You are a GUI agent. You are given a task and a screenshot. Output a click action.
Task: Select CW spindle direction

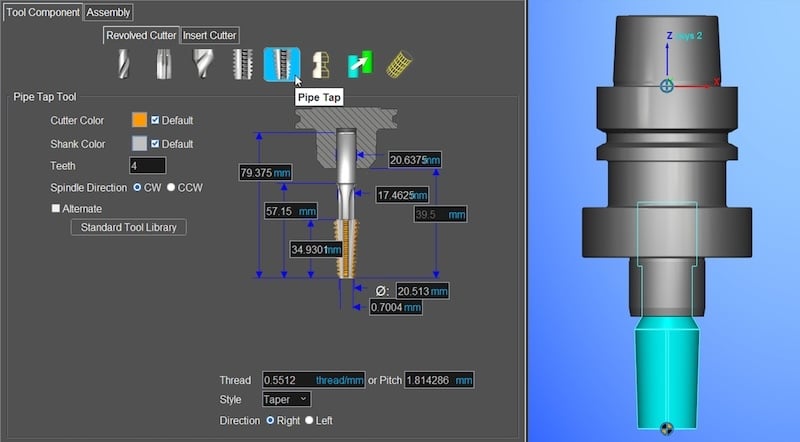[137, 187]
